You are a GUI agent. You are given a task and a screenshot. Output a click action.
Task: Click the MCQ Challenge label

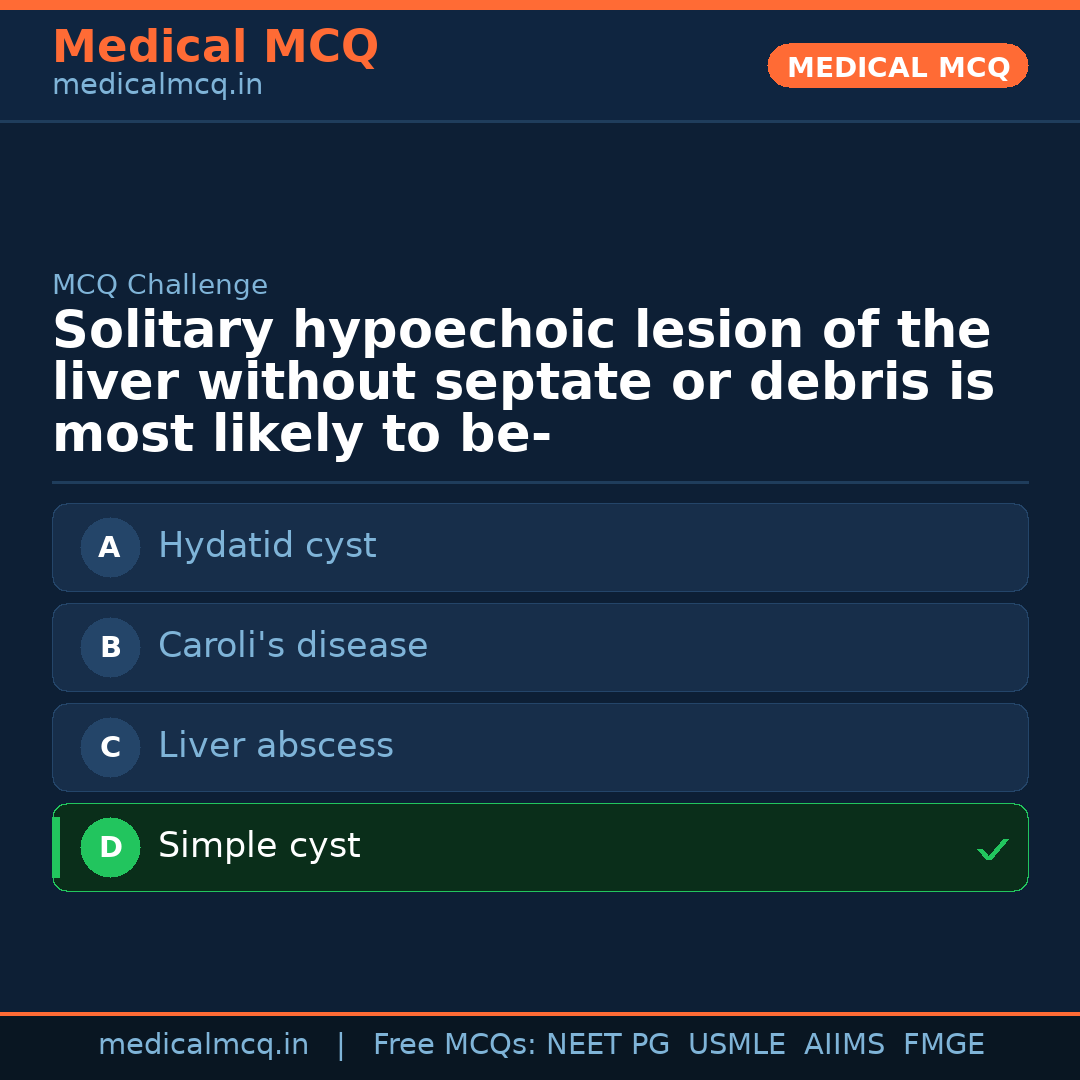click(x=160, y=285)
